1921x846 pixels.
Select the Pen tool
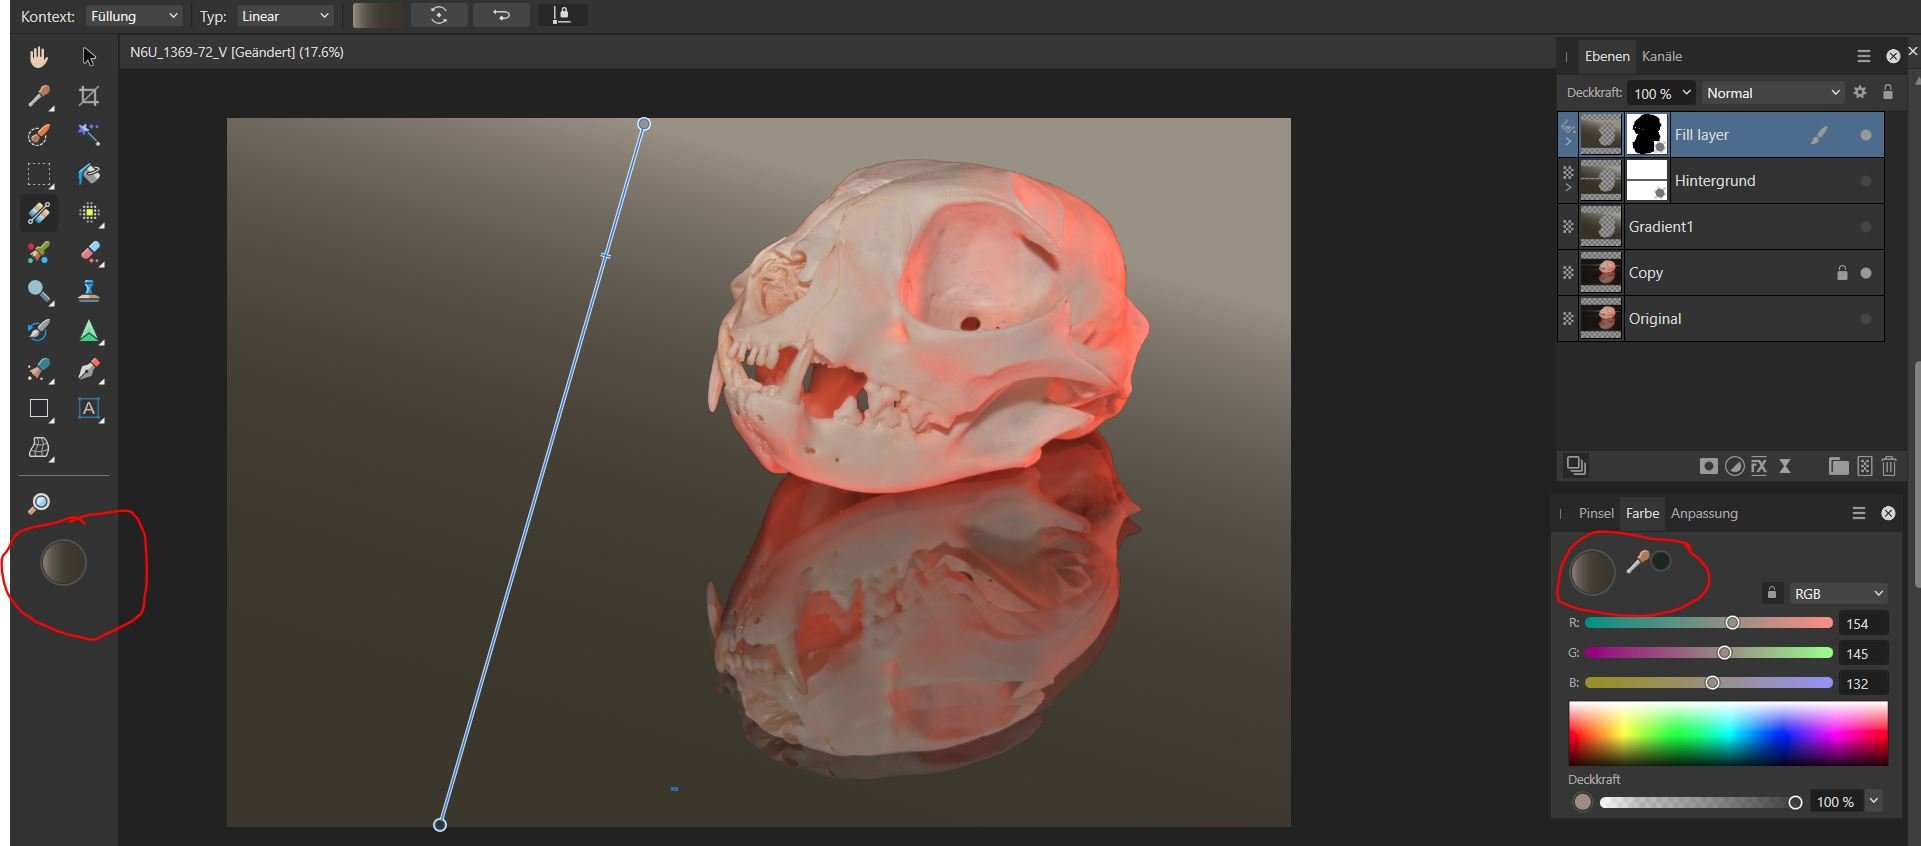89,369
